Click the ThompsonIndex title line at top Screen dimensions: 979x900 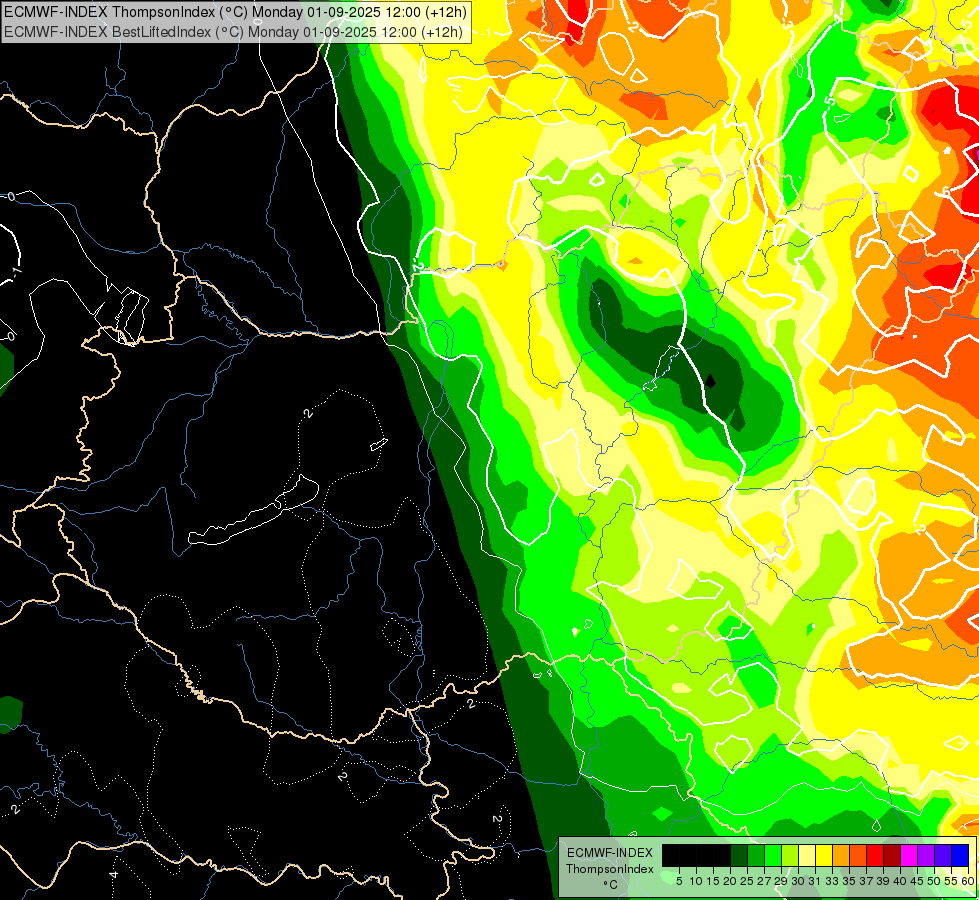[235, 12]
